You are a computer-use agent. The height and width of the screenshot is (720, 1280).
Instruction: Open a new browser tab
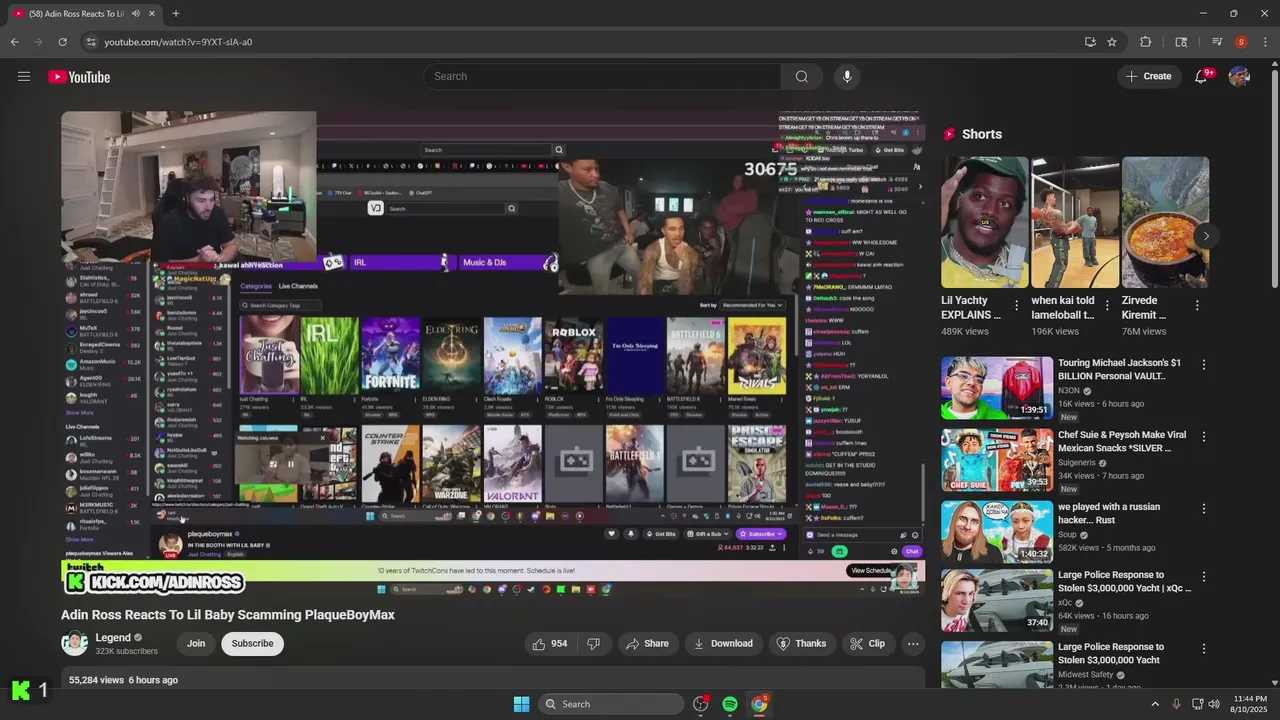pyautogui.click(x=176, y=13)
